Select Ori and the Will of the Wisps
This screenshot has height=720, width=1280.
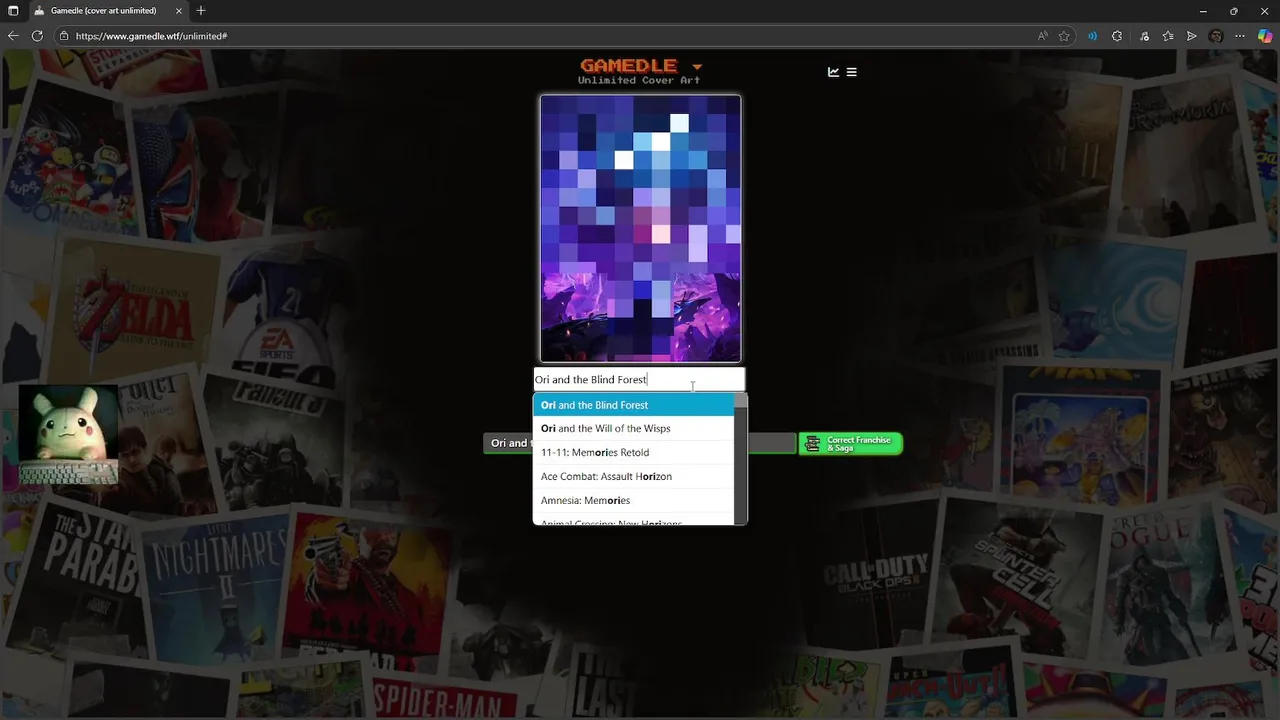(x=633, y=428)
